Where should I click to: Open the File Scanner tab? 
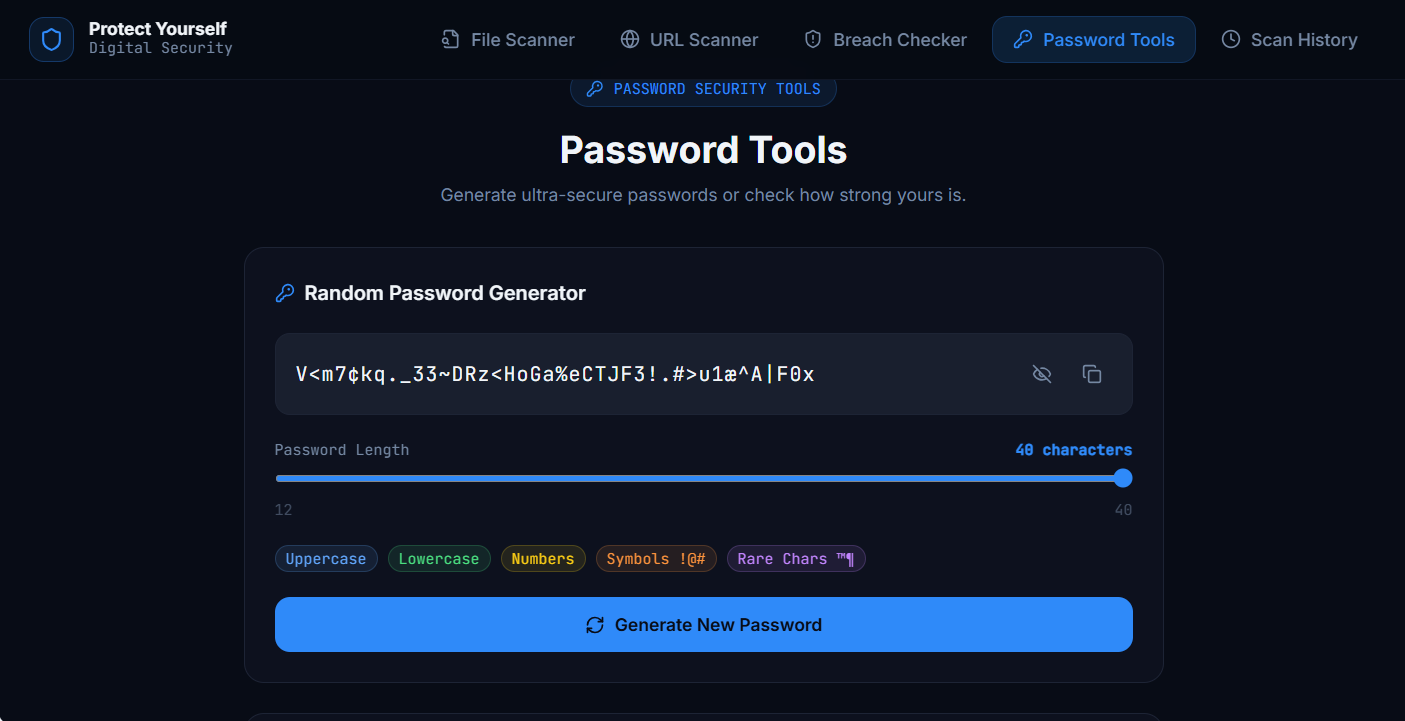click(508, 40)
